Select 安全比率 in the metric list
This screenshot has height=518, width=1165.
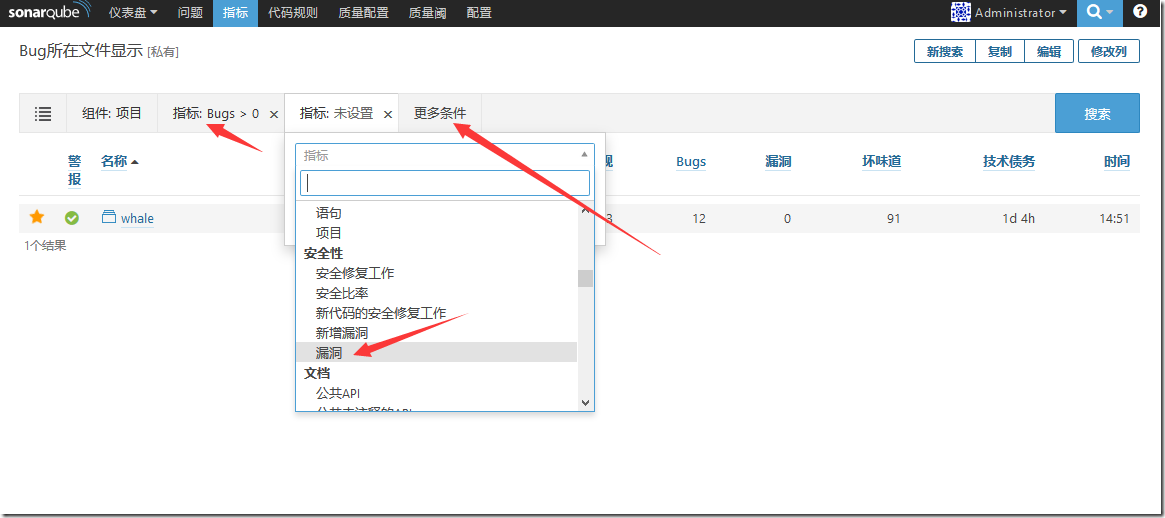pos(437,293)
